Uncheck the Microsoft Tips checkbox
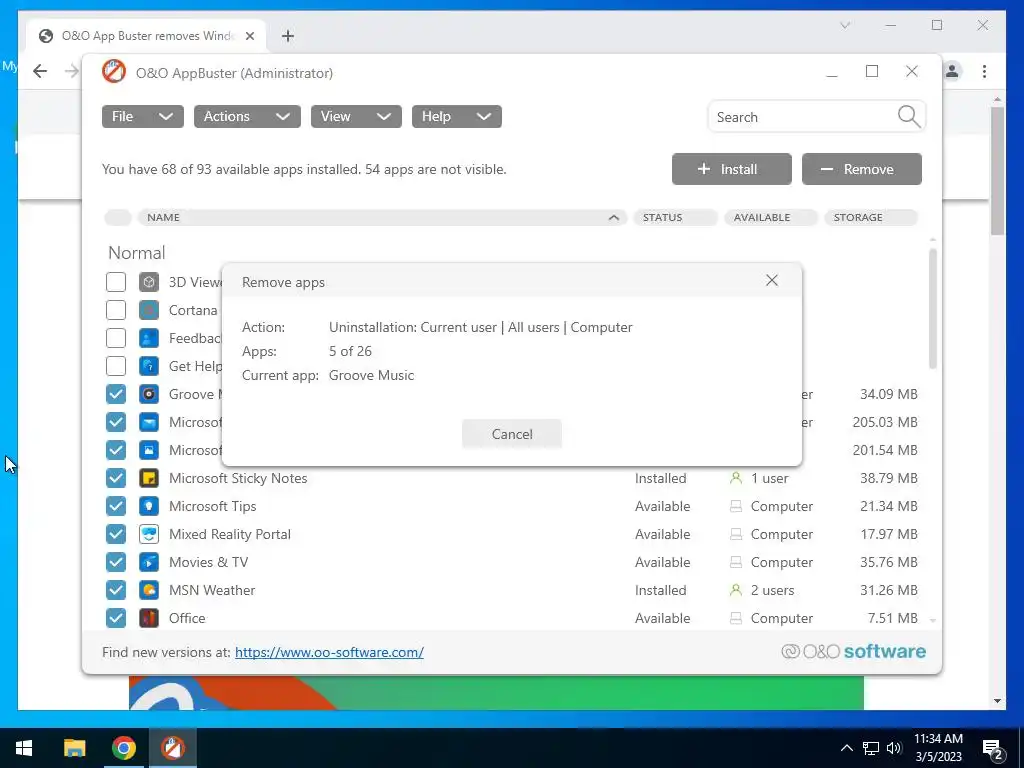The width and height of the screenshot is (1024, 768). pyautogui.click(x=116, y=506)
